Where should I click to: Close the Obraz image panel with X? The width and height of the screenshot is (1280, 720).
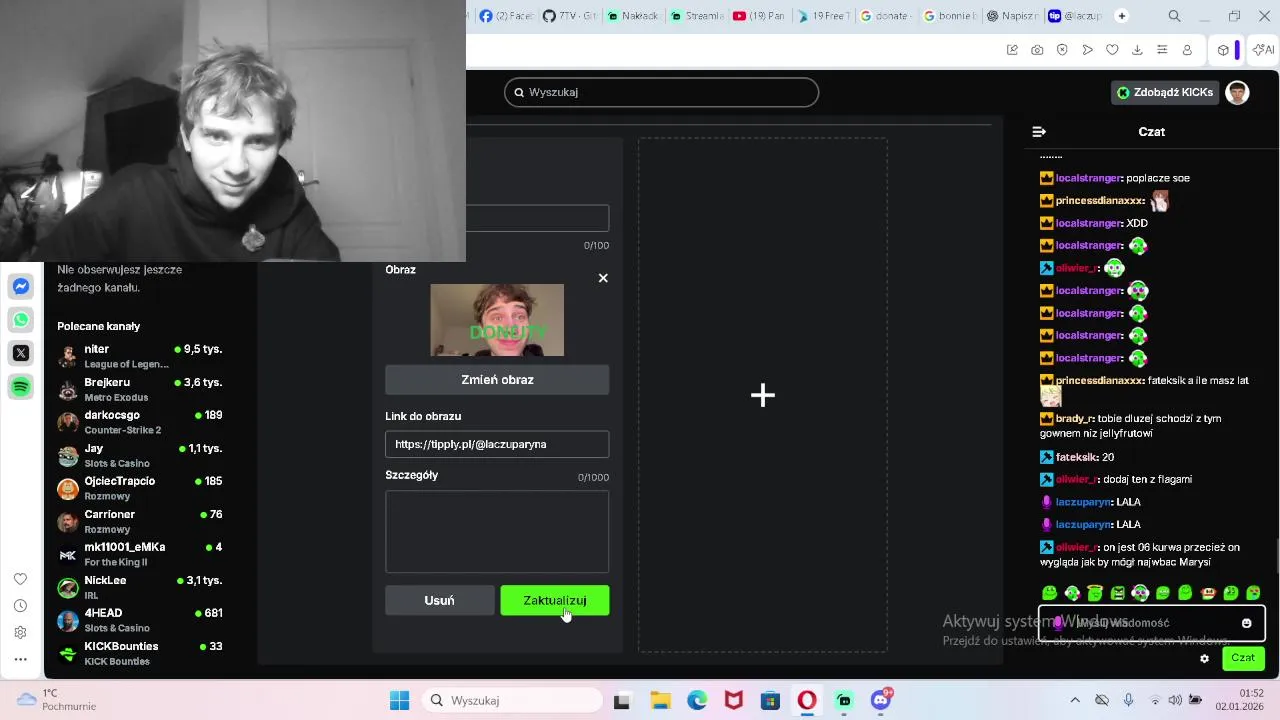pos(603,278)
